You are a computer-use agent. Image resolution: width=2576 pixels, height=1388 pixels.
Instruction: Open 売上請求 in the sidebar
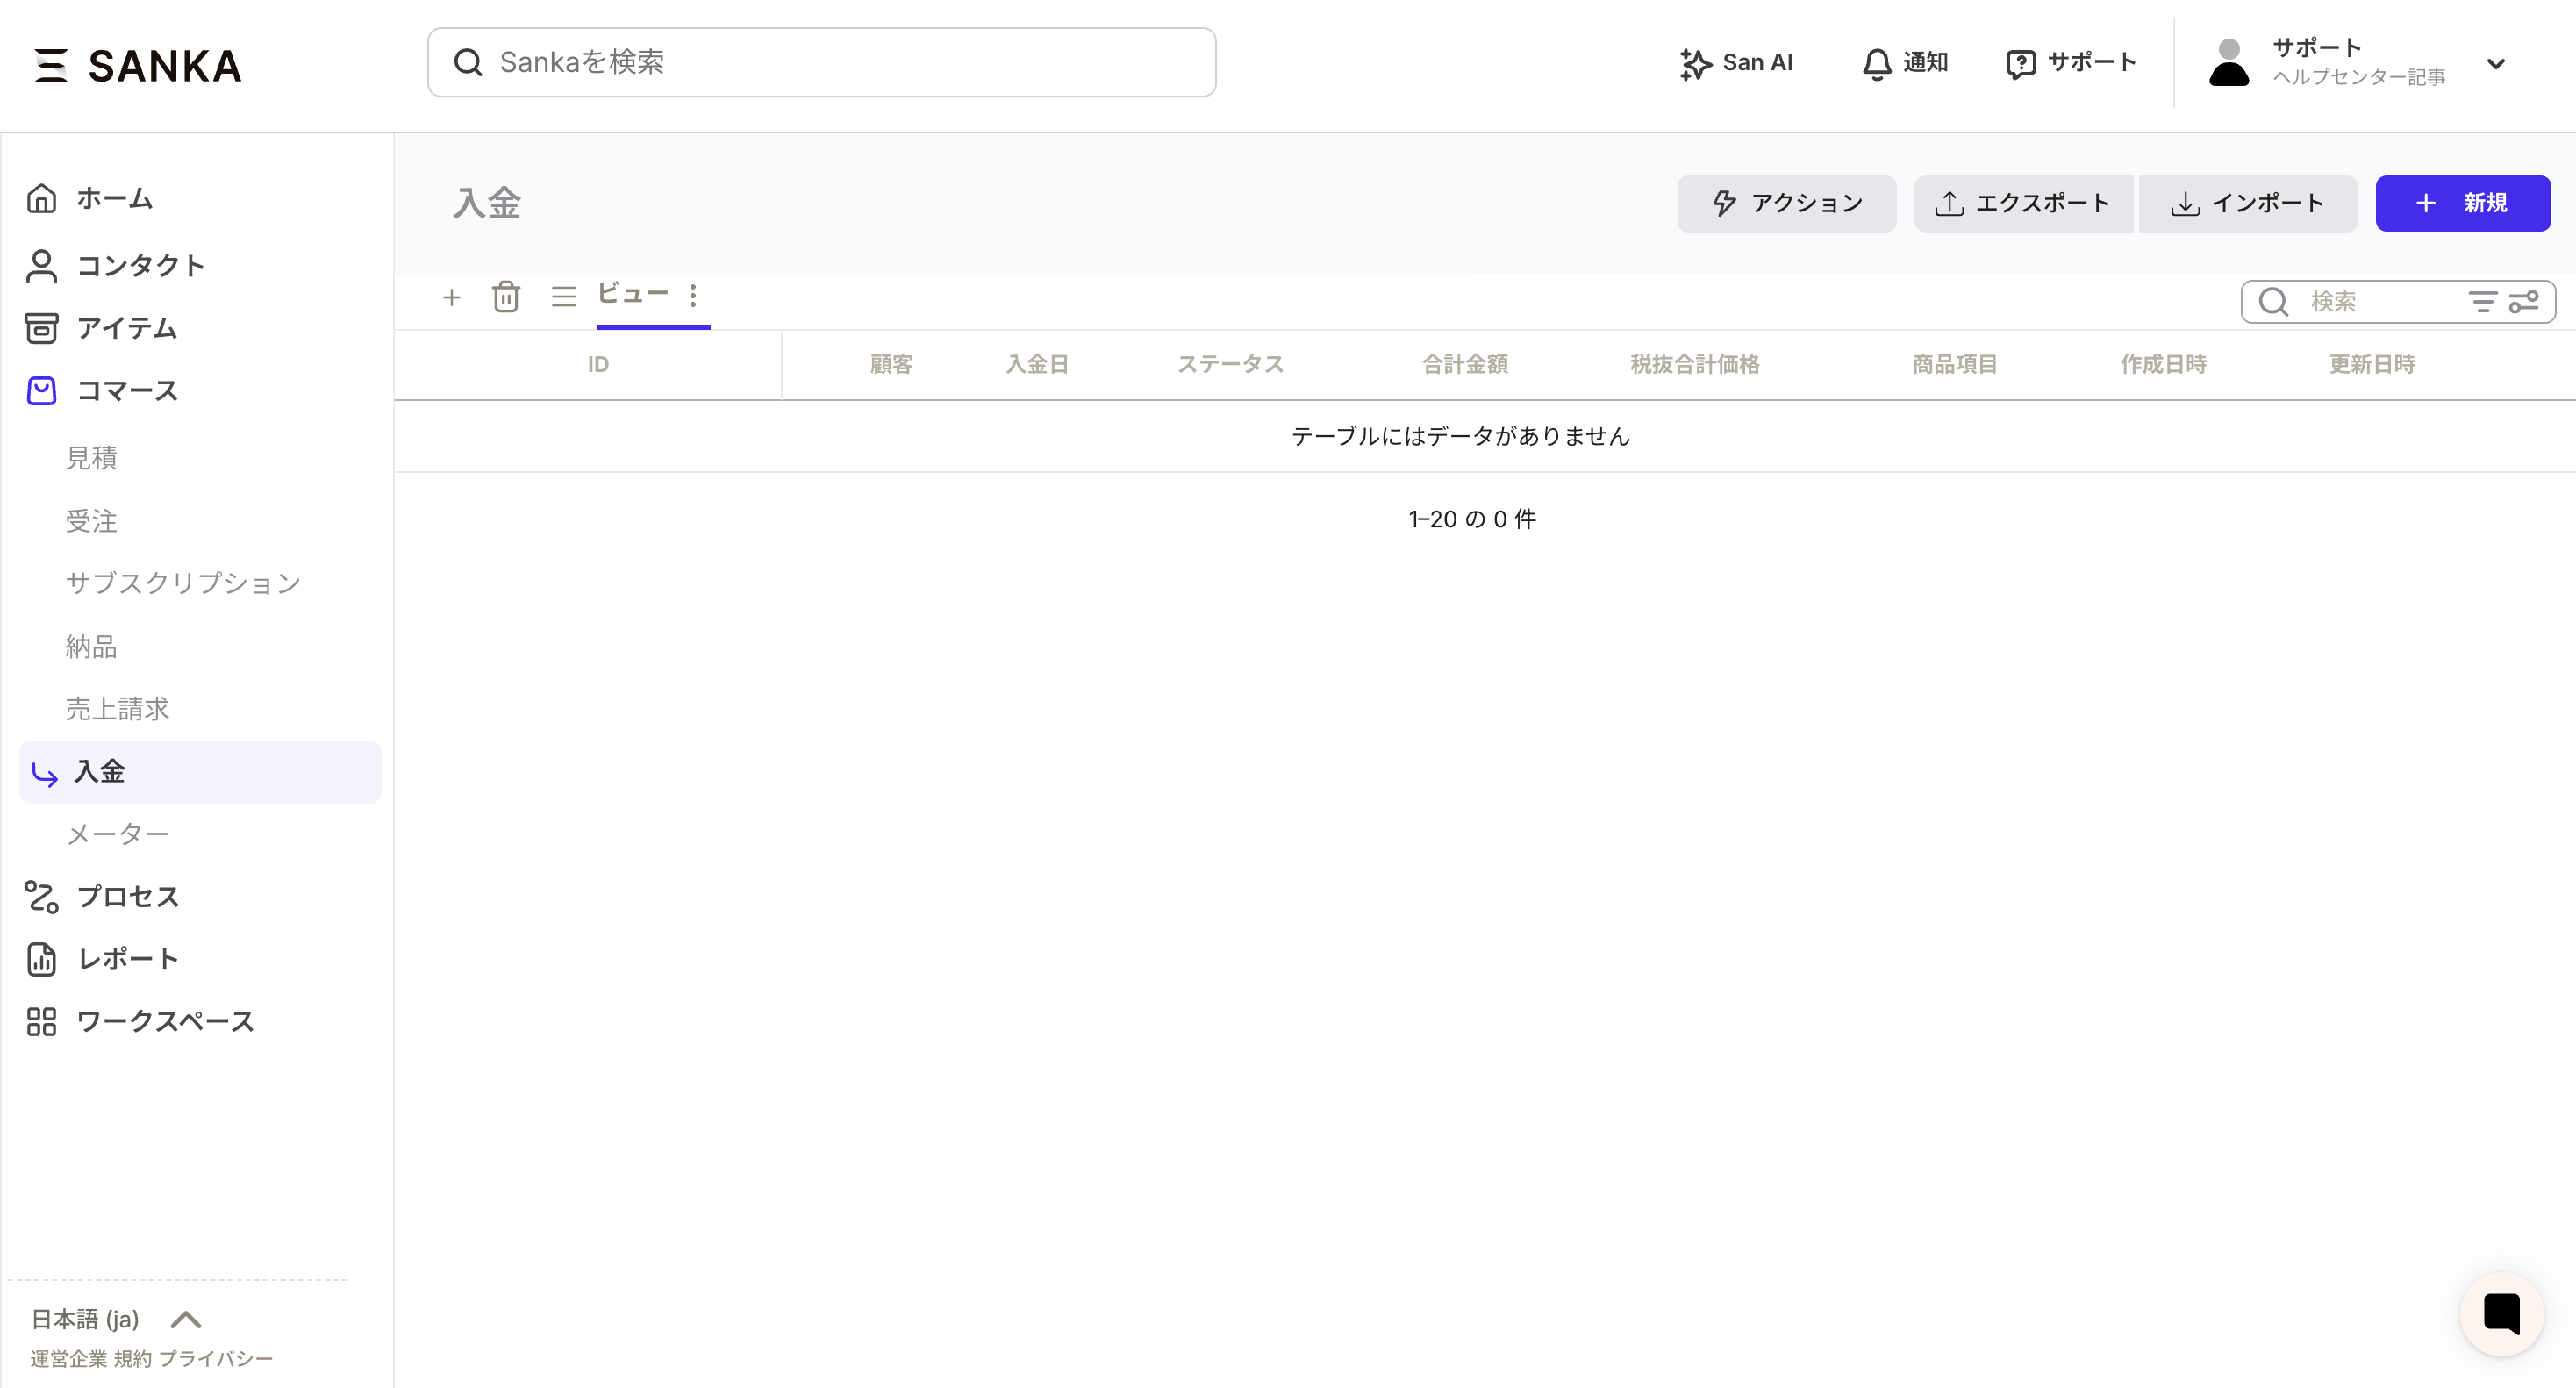[x=118, y=709]
